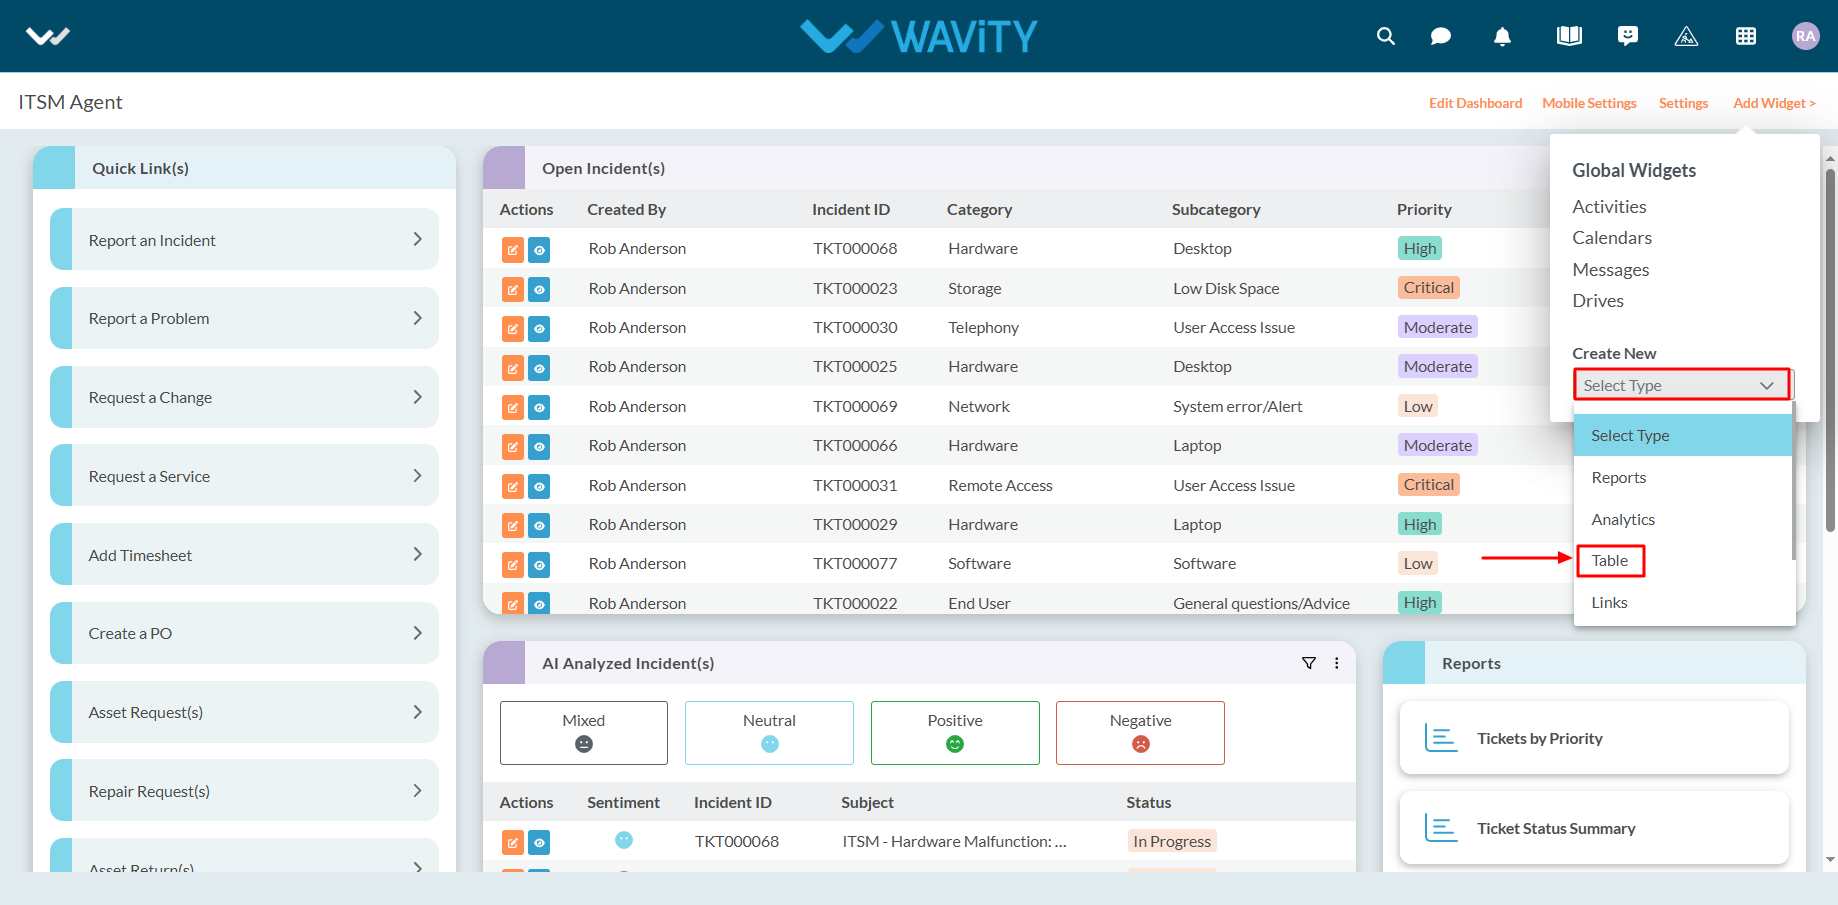Choose Table option in dropdown list

[x=1683, y=561]
